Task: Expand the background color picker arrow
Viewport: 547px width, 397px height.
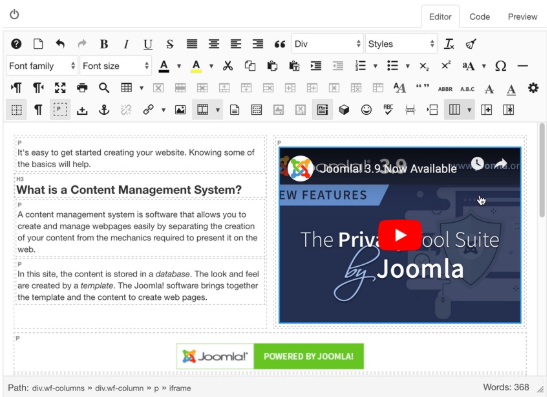Action: point(211,66)
